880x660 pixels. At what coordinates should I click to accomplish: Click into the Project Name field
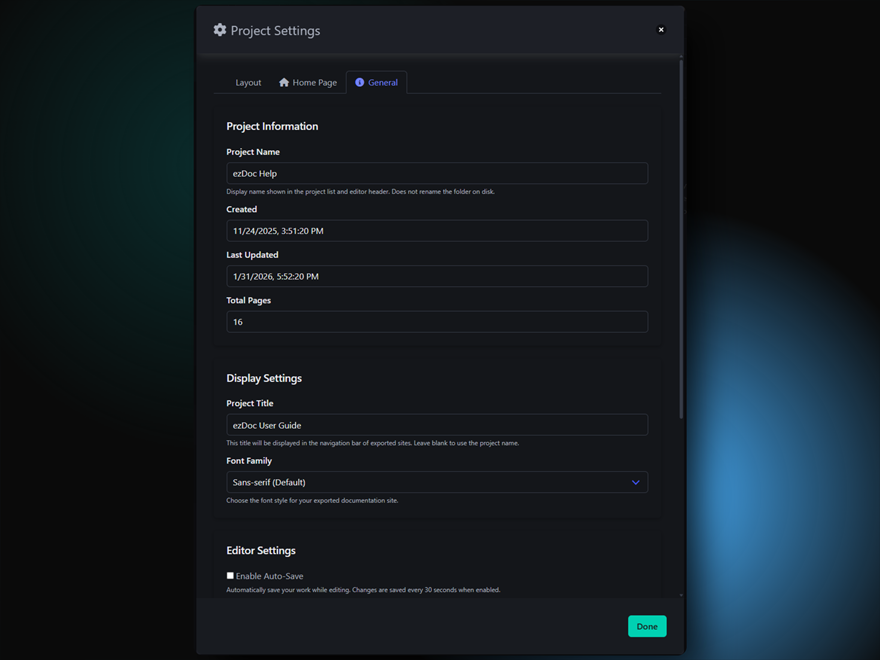(437, 174)
